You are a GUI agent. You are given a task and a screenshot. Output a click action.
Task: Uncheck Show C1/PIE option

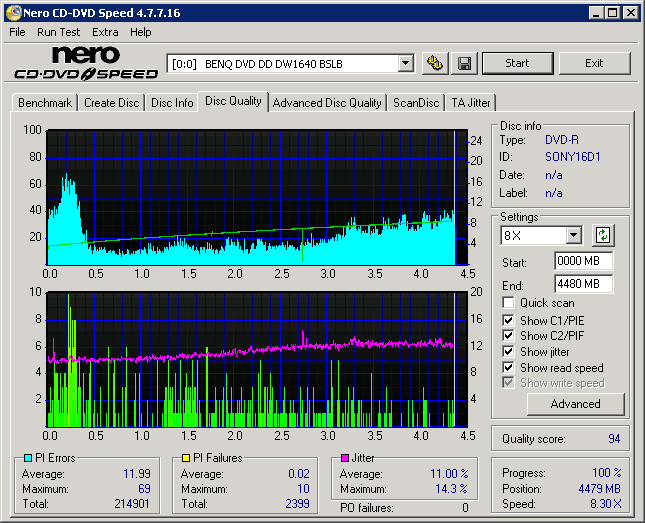pos(509,320)
